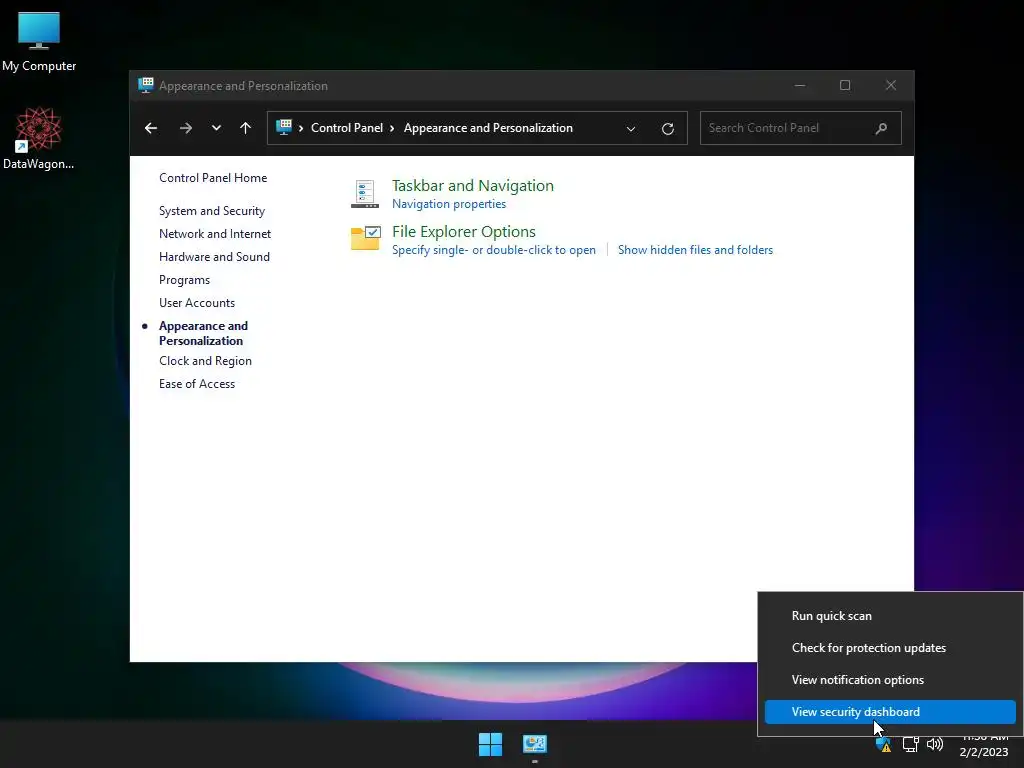This screenshot has width=1024, height=768.
Task: Open Show hidden files and folders
Action: coord(696,250)
